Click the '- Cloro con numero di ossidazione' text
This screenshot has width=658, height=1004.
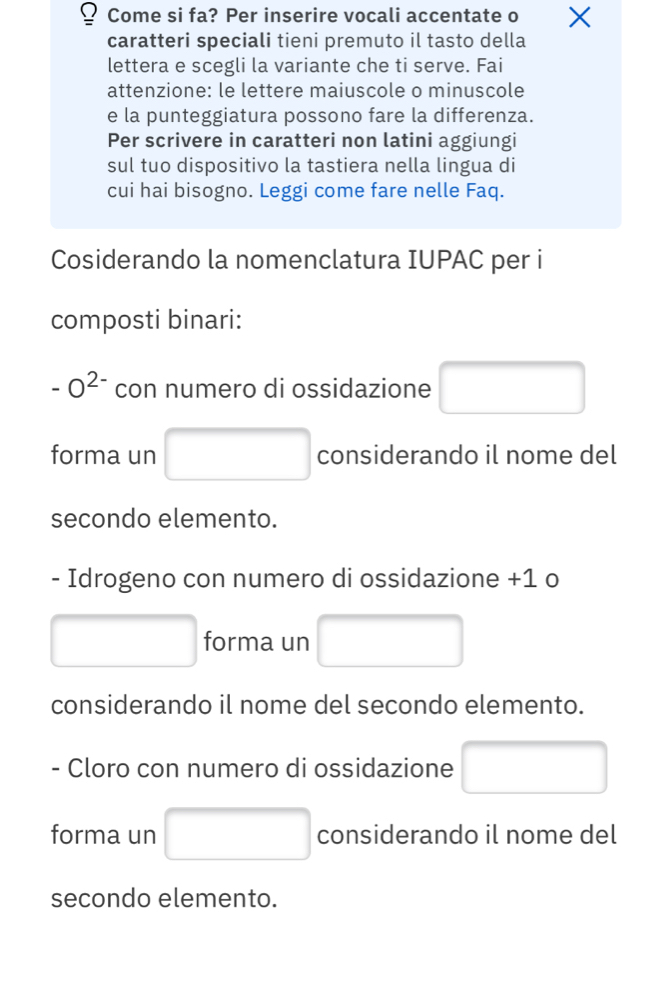tap(252, 768)
